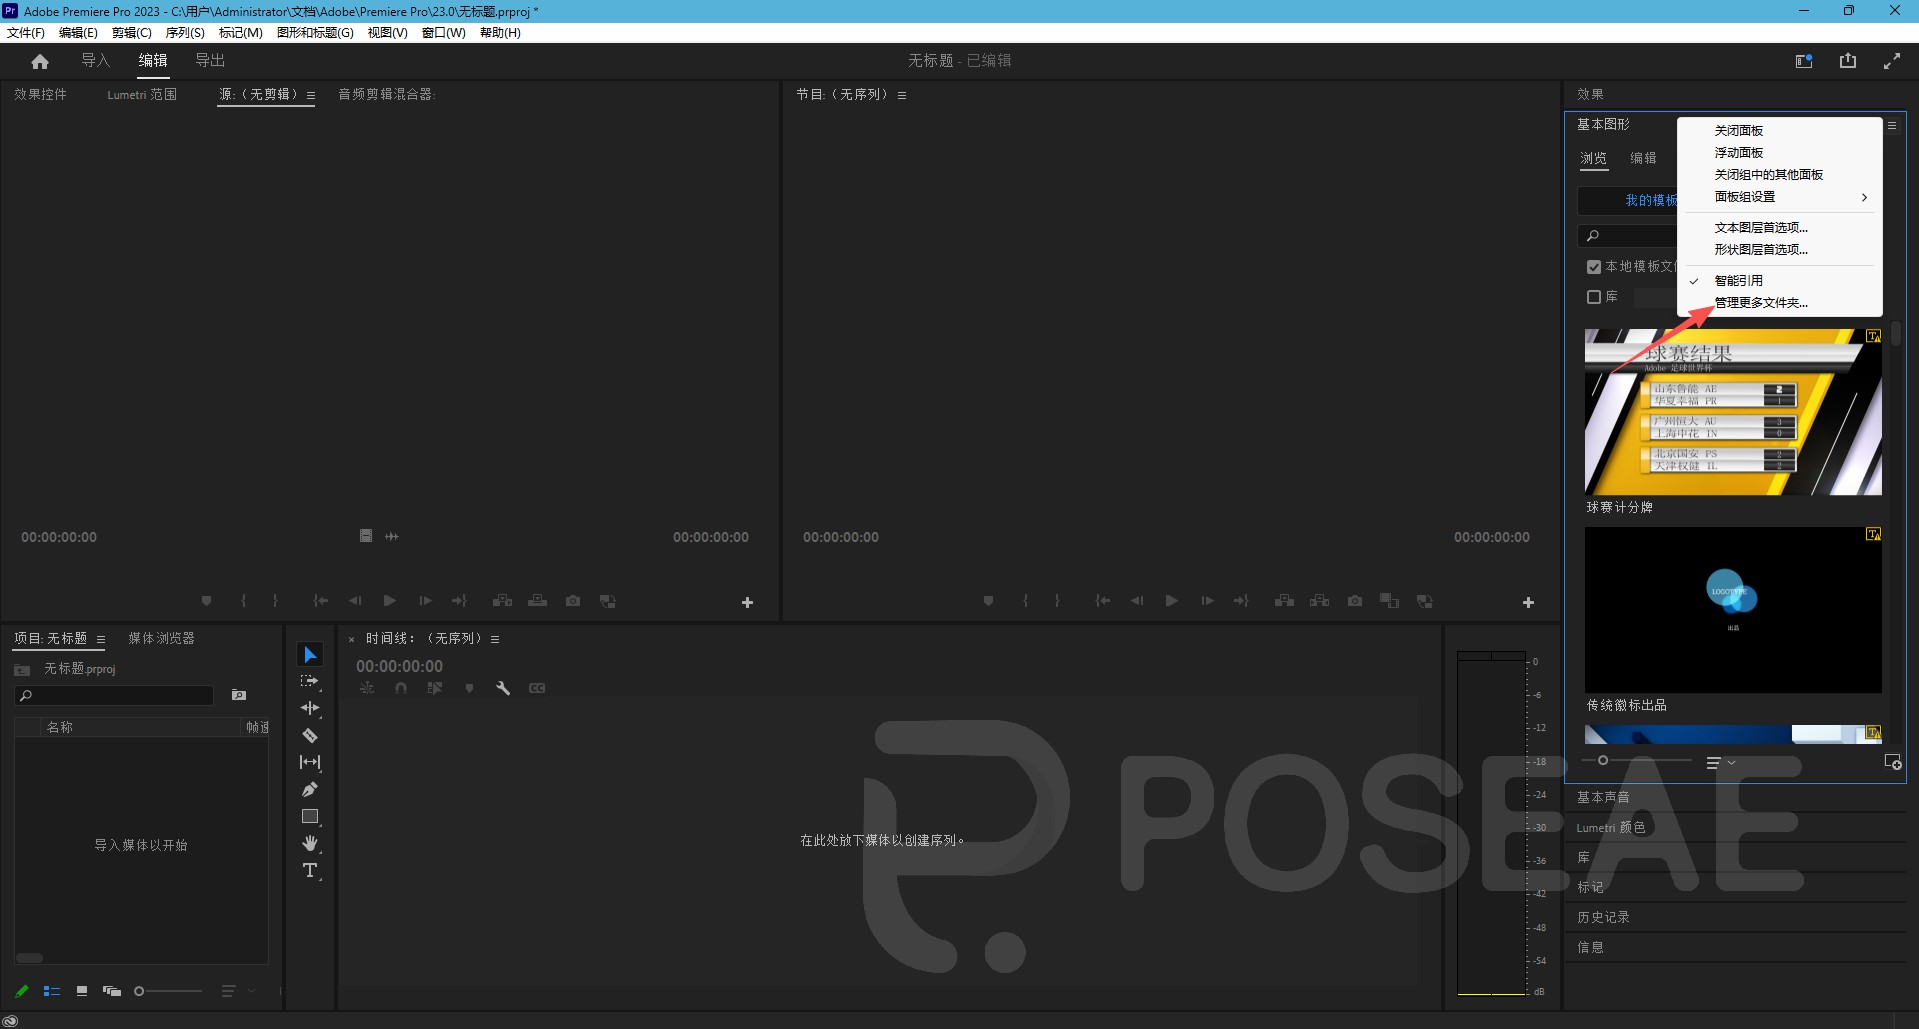
Task: Open Program monitor panel menu
Action: (x=902, y=96)
